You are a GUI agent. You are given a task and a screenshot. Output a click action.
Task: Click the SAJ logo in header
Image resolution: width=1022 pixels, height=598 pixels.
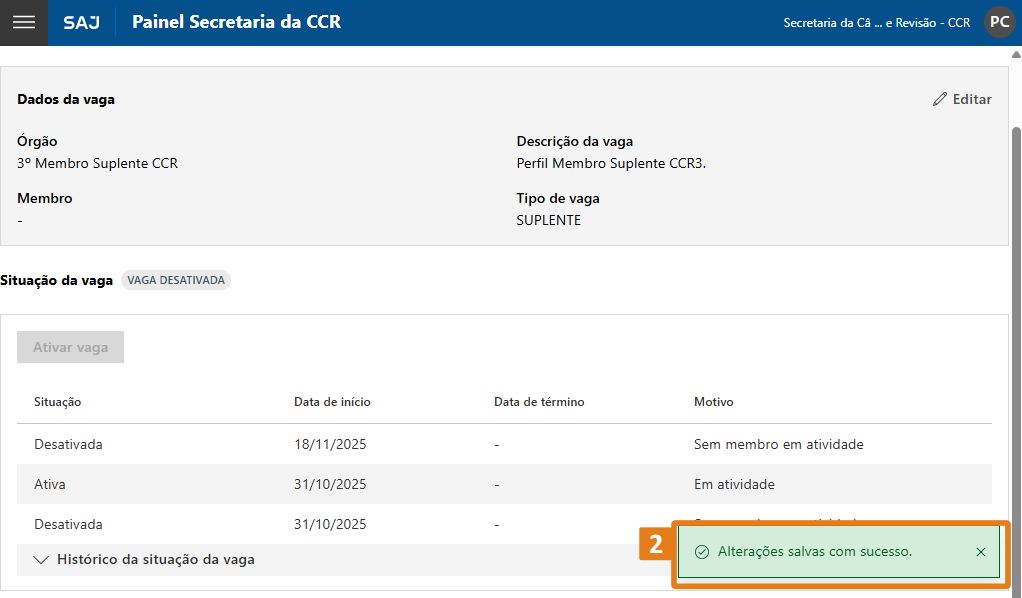[x=81, y=22]
